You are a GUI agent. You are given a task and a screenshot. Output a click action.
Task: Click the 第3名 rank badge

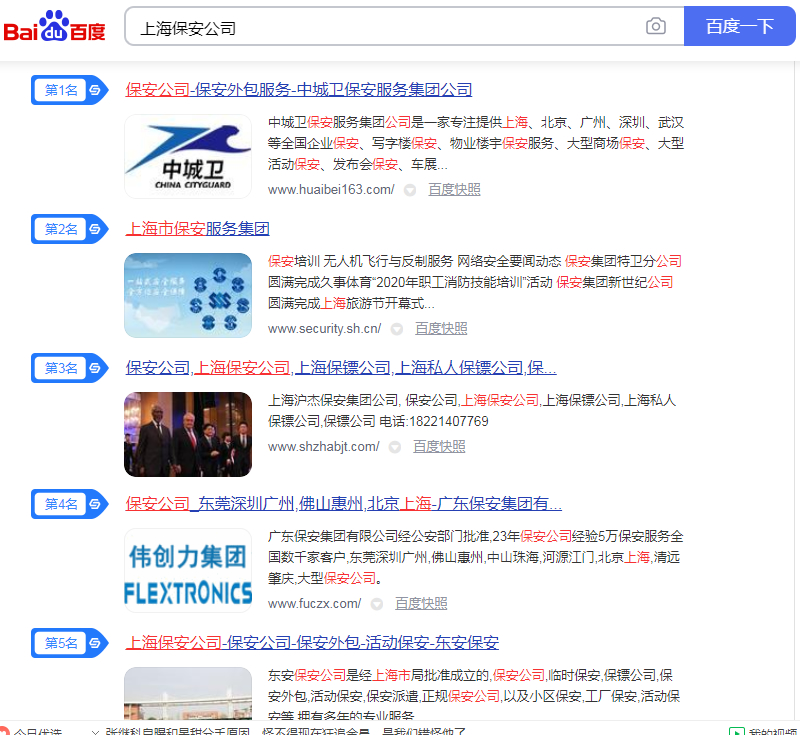(x=69, y=368)
